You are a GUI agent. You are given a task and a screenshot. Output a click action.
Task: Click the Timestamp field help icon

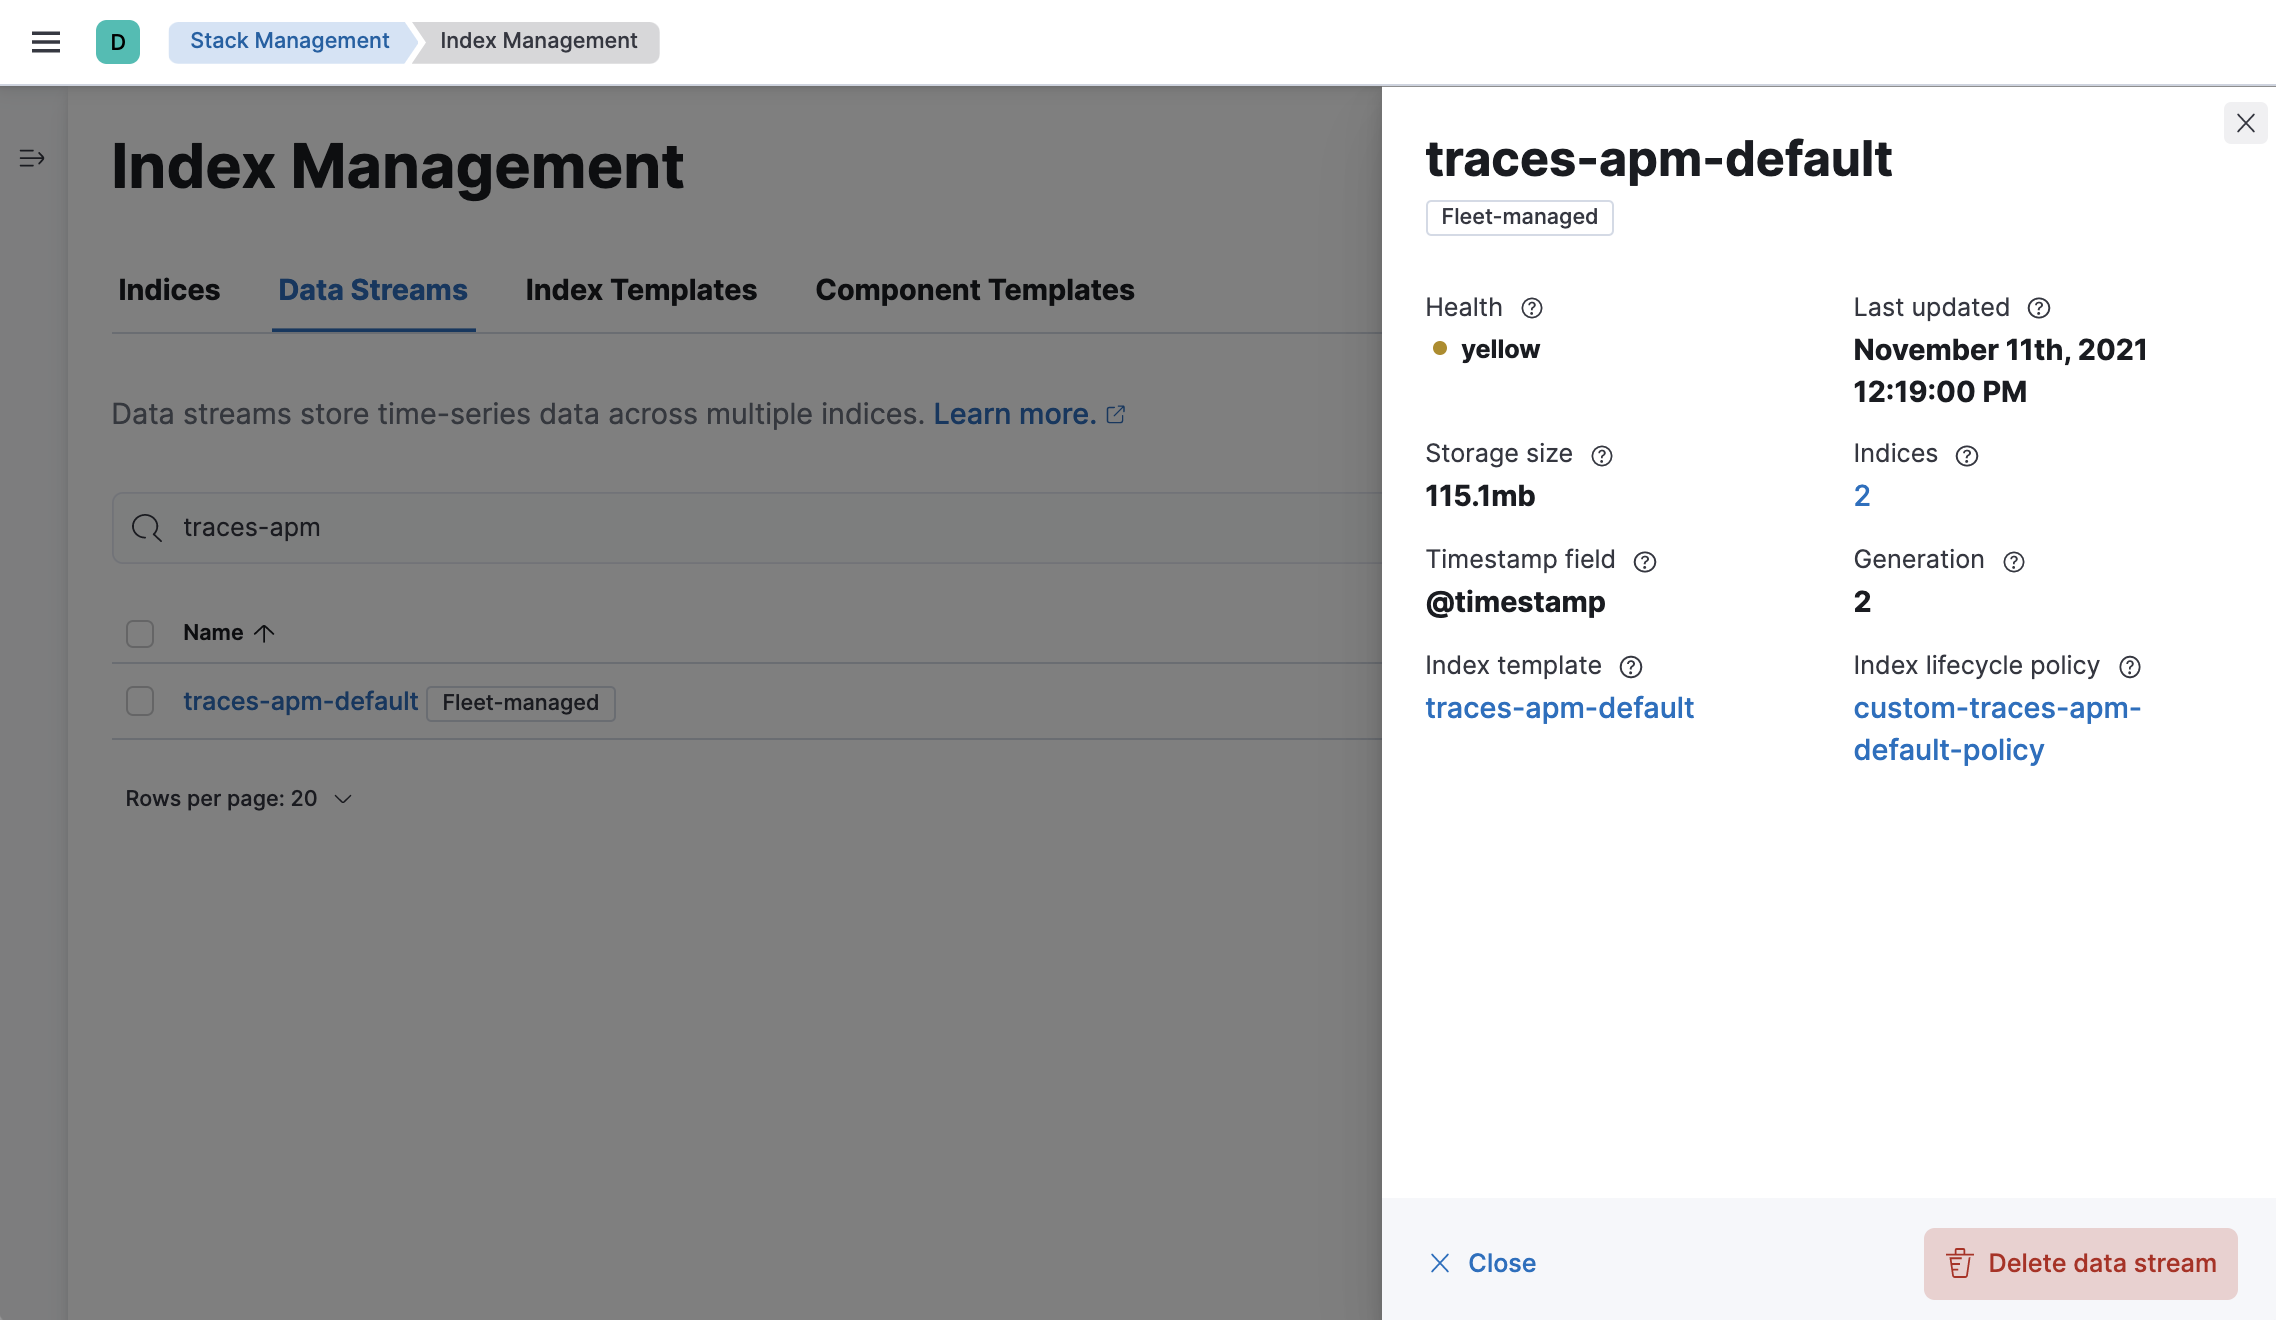pyautogui.click(x=1646, y=561)
